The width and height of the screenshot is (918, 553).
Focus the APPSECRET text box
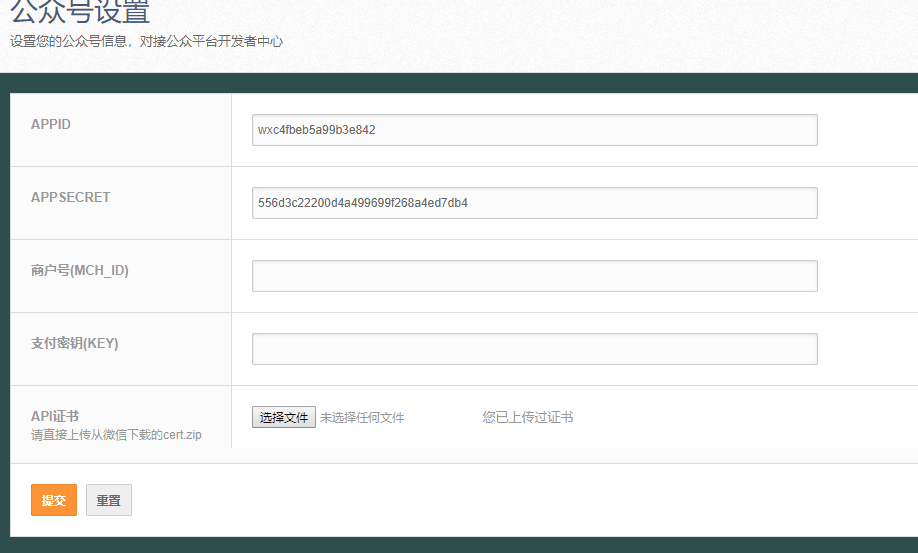click(535, 203)
